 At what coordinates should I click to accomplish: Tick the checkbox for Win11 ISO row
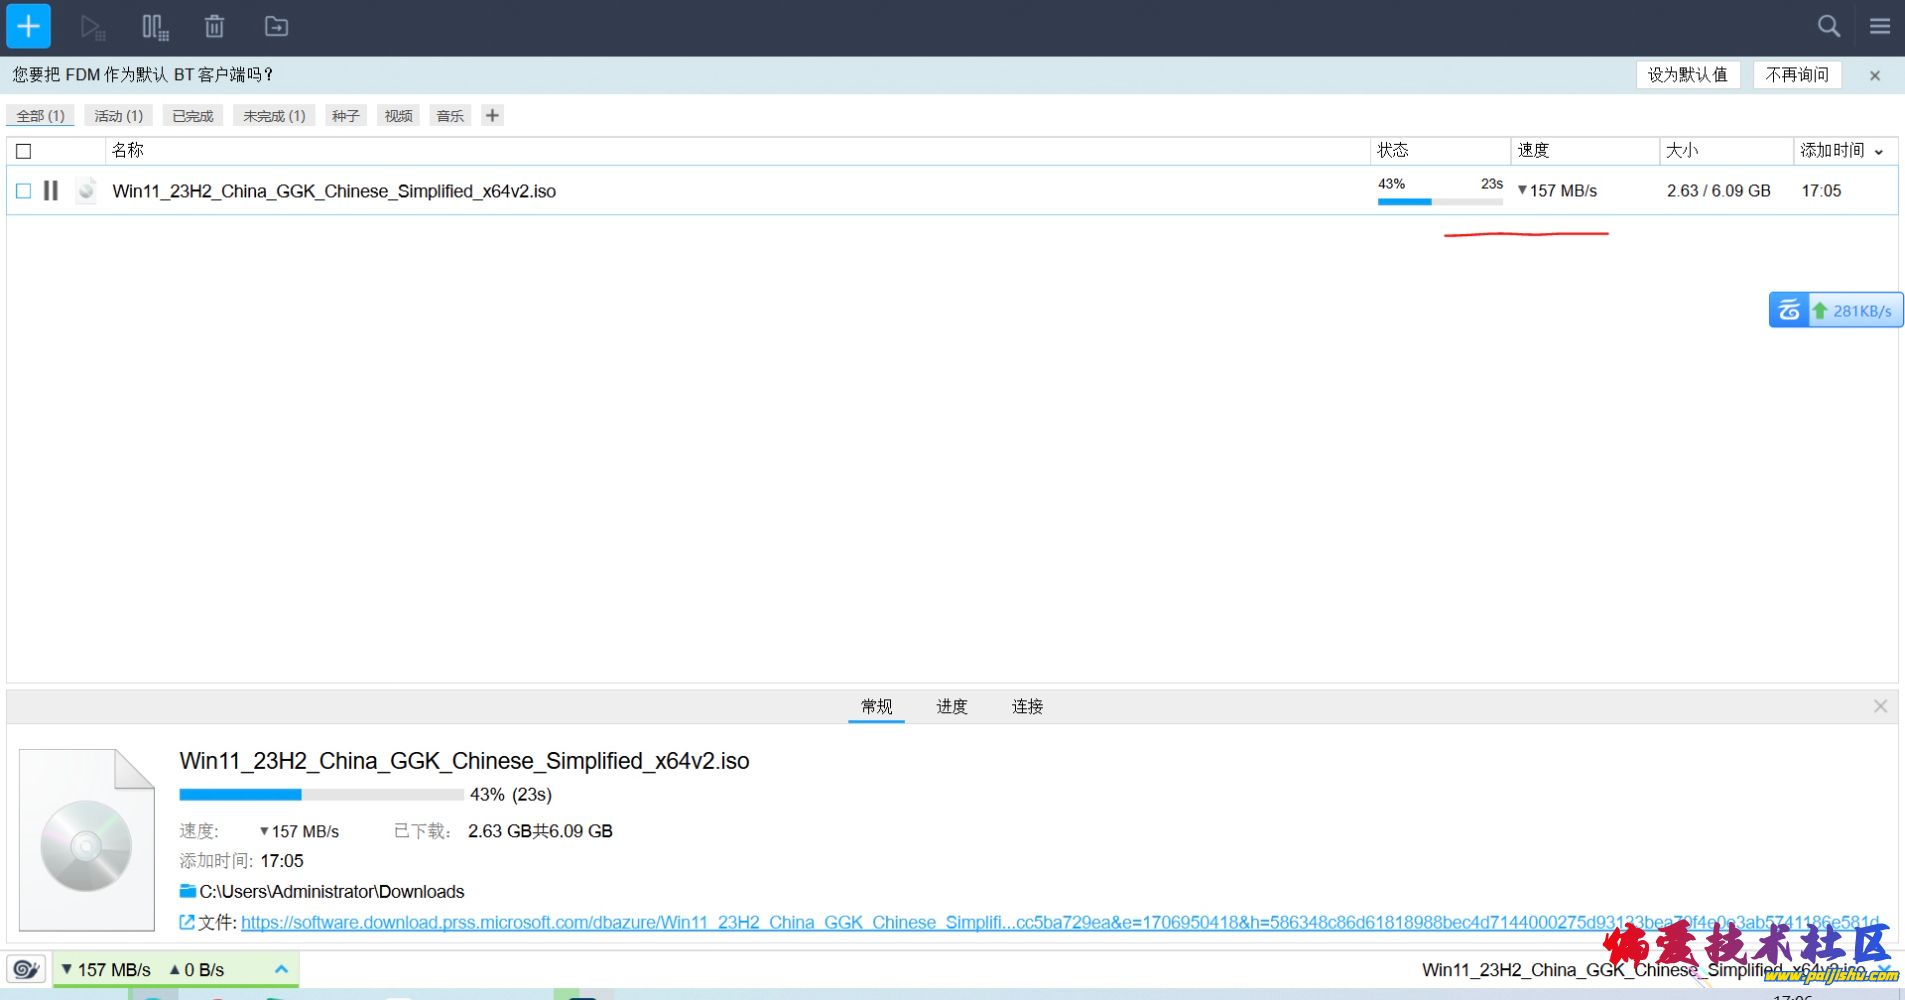[x=24, y=190]
